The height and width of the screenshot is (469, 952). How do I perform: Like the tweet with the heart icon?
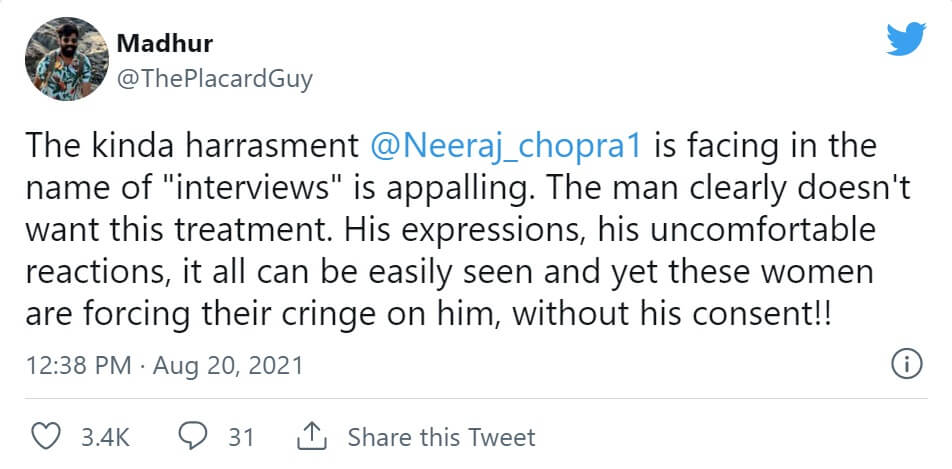(45, 437)
